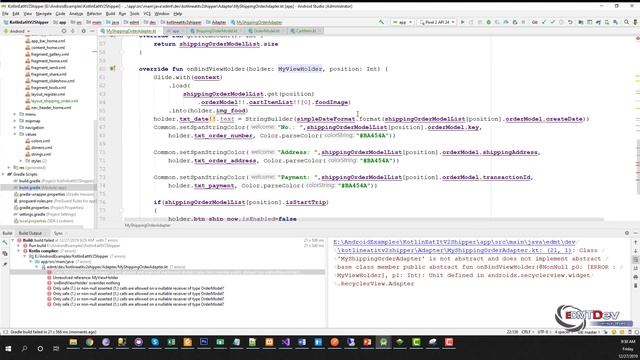Switch to the Build Output tab
Viewport: 640px width, 360px height.
click(30, 233)
